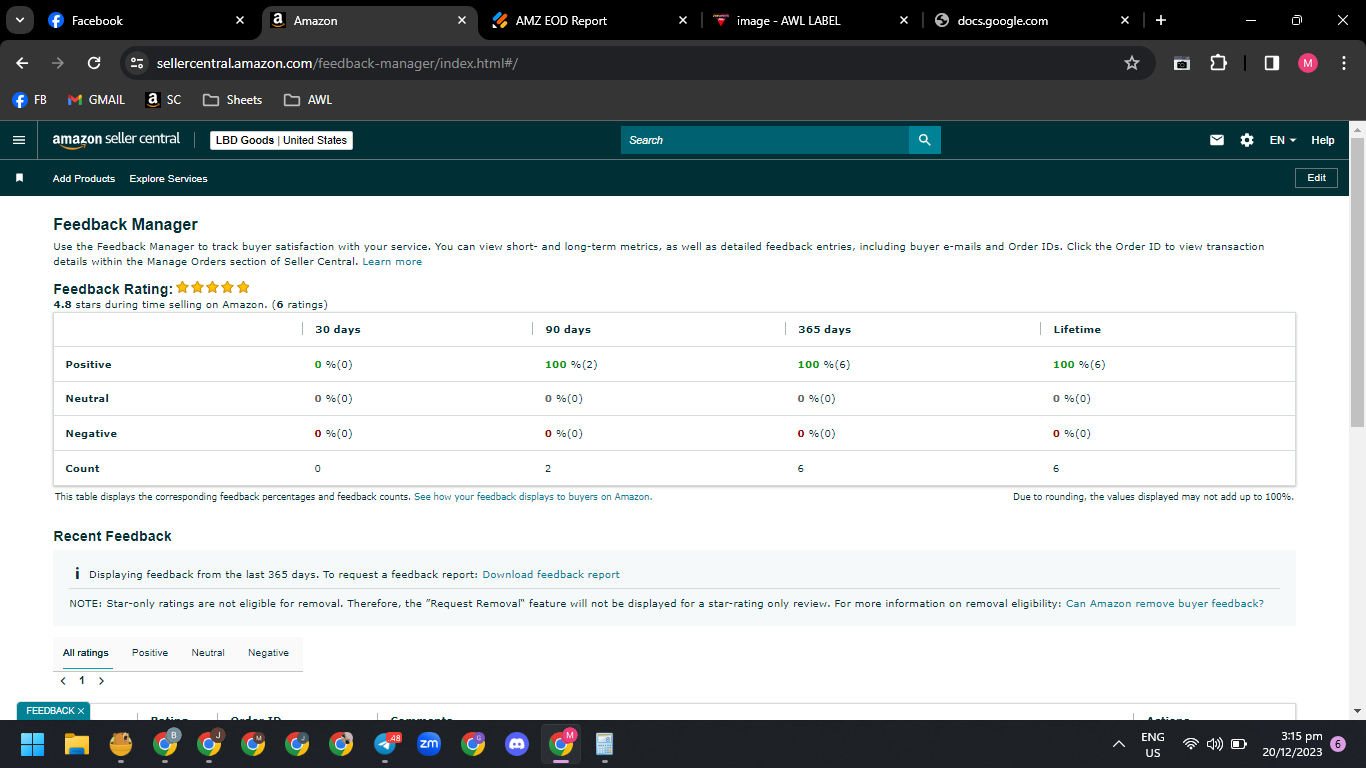Open Chrome's three-dot menu
The width and height of the screenshot is (1366, 768).
(1342, 63)
